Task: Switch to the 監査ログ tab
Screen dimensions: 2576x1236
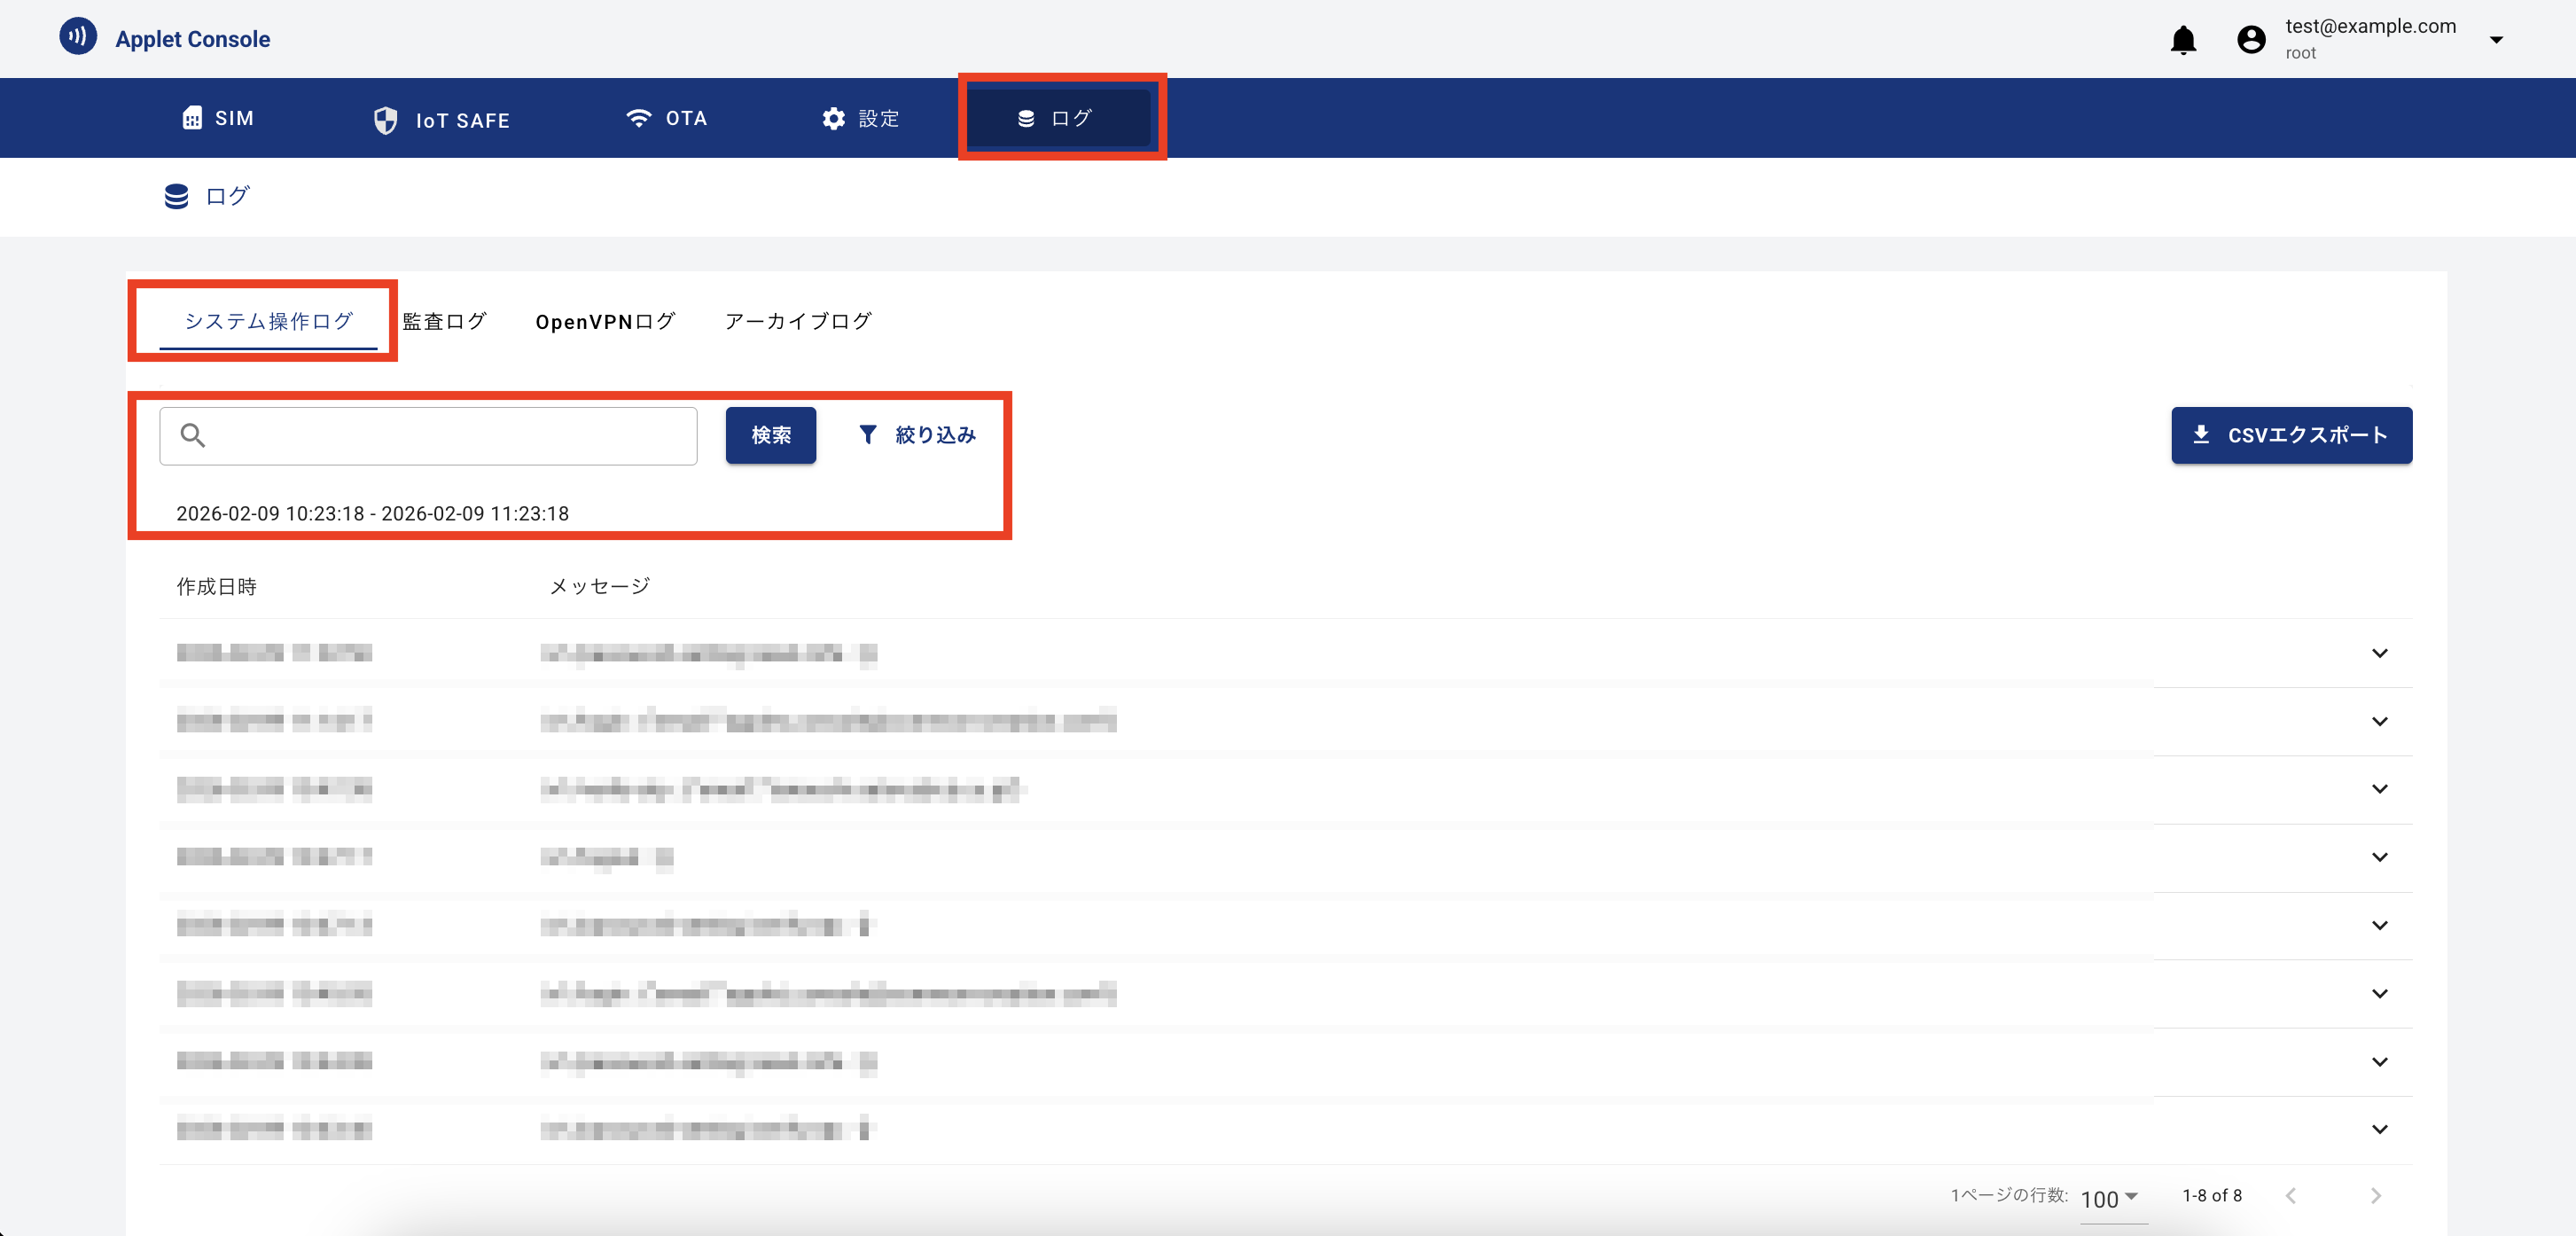Action: [x=444, y=321]
